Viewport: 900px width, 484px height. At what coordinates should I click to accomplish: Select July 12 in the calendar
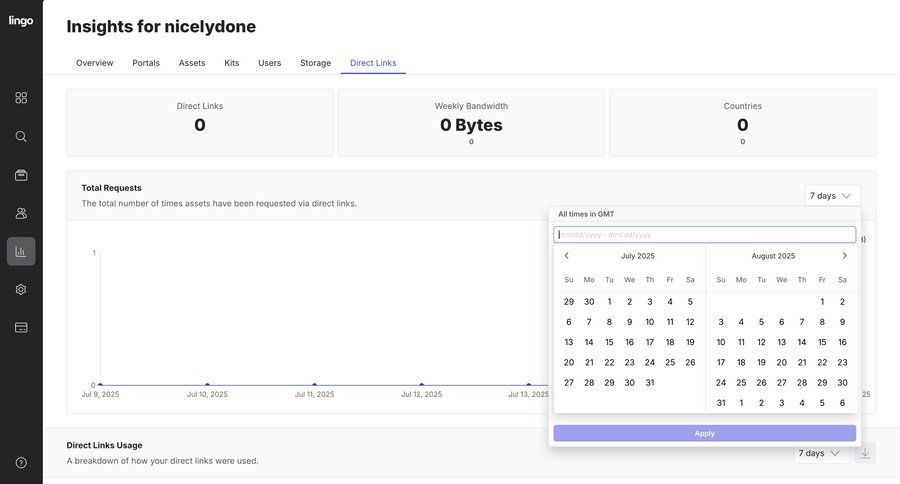pos(690,322)
